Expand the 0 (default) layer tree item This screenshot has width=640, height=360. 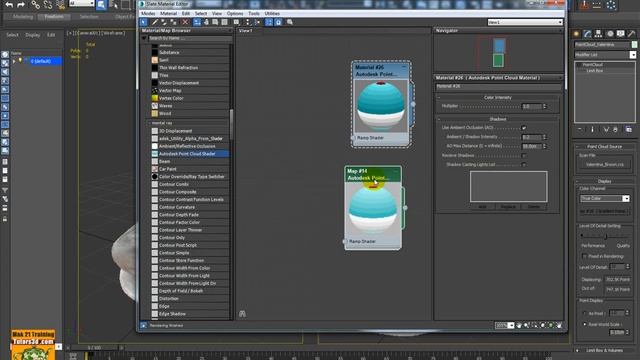pos(14,61)
